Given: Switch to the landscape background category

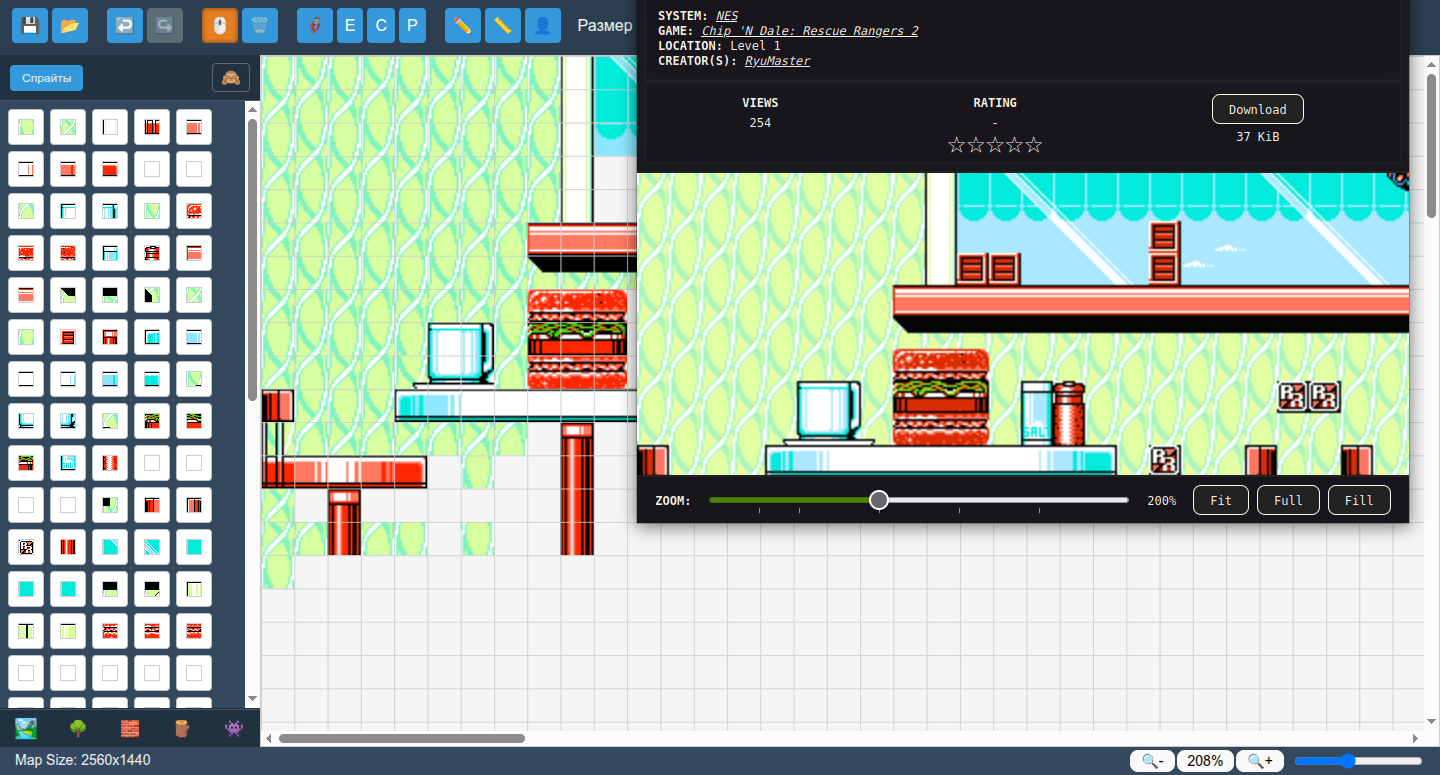Looking at the screenshot, I should 27,728.
